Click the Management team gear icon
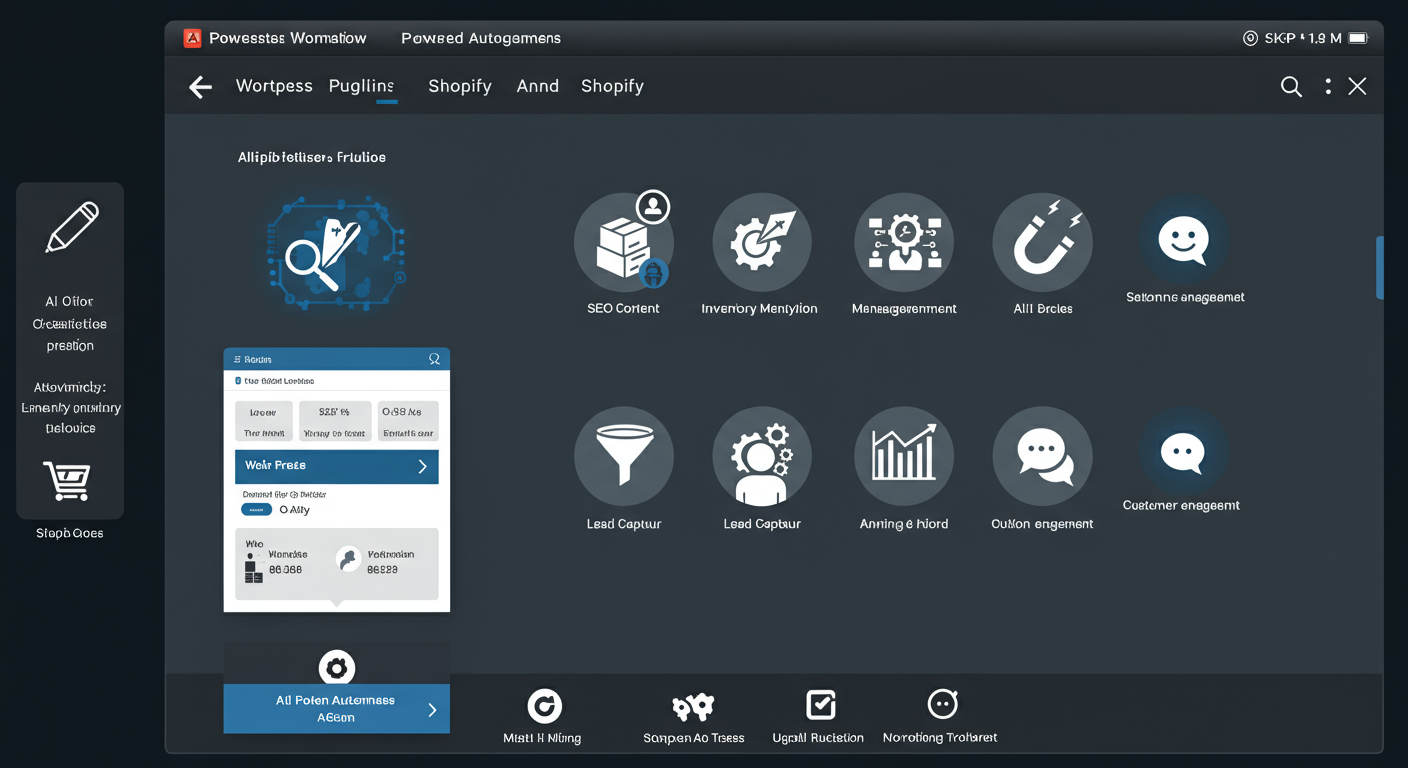The image size is (1408, 768). [x=903, y=241]
